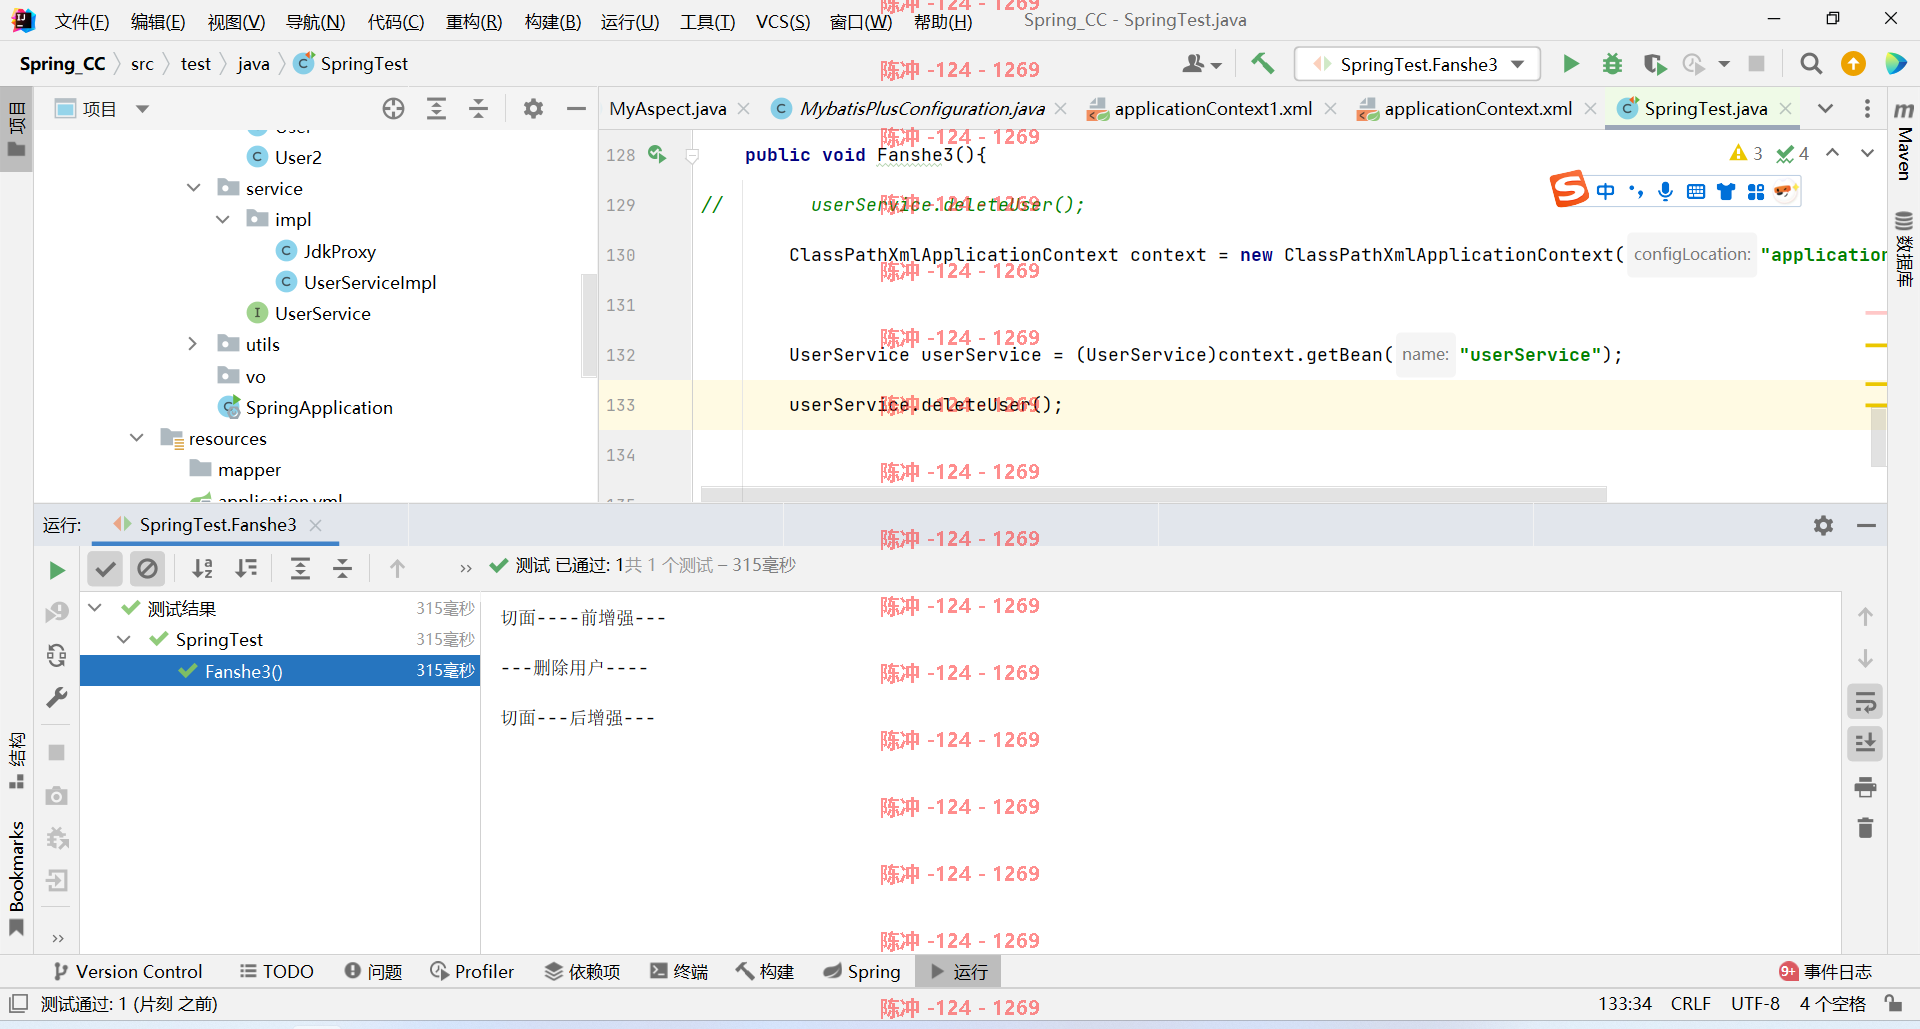Screen dimensions: 1920x1029
Task: Open Search Everywhere magnifier icon
Action: [x=1811, y=64]
